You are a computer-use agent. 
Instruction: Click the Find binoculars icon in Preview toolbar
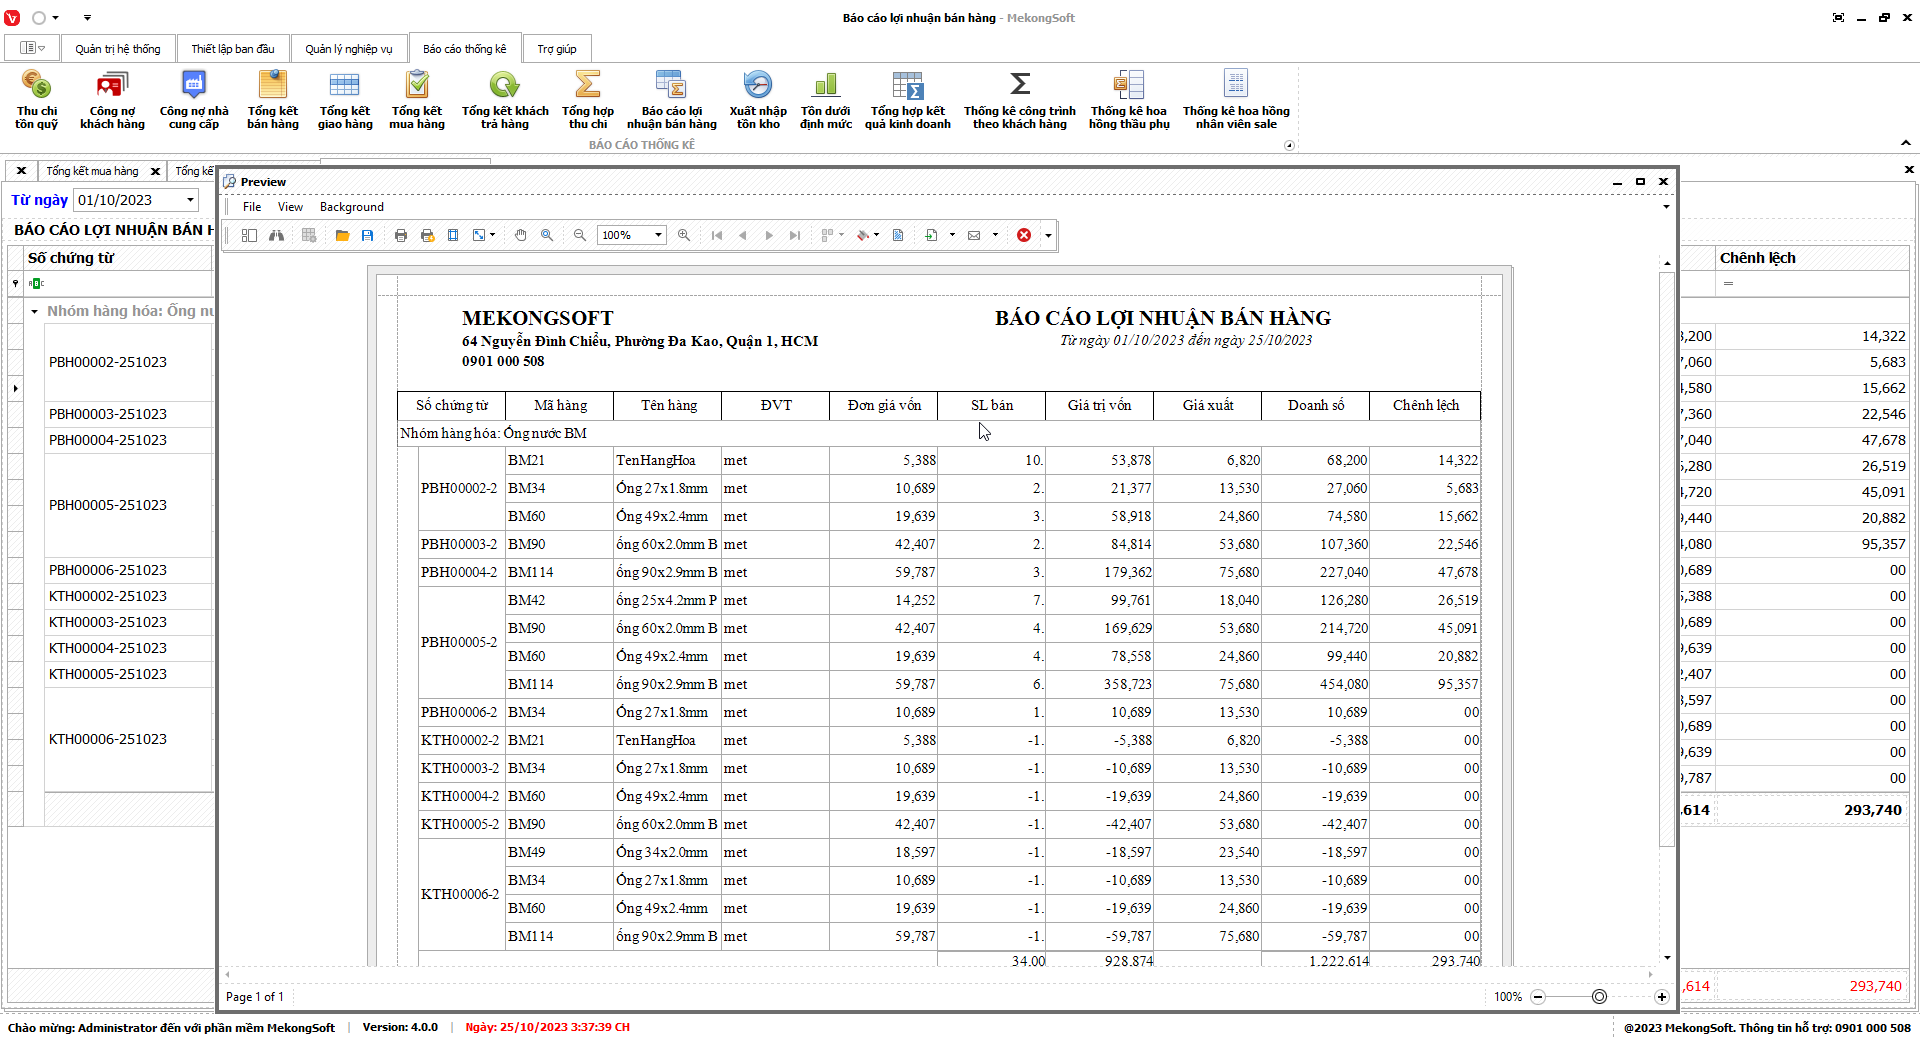pos(276,235)
